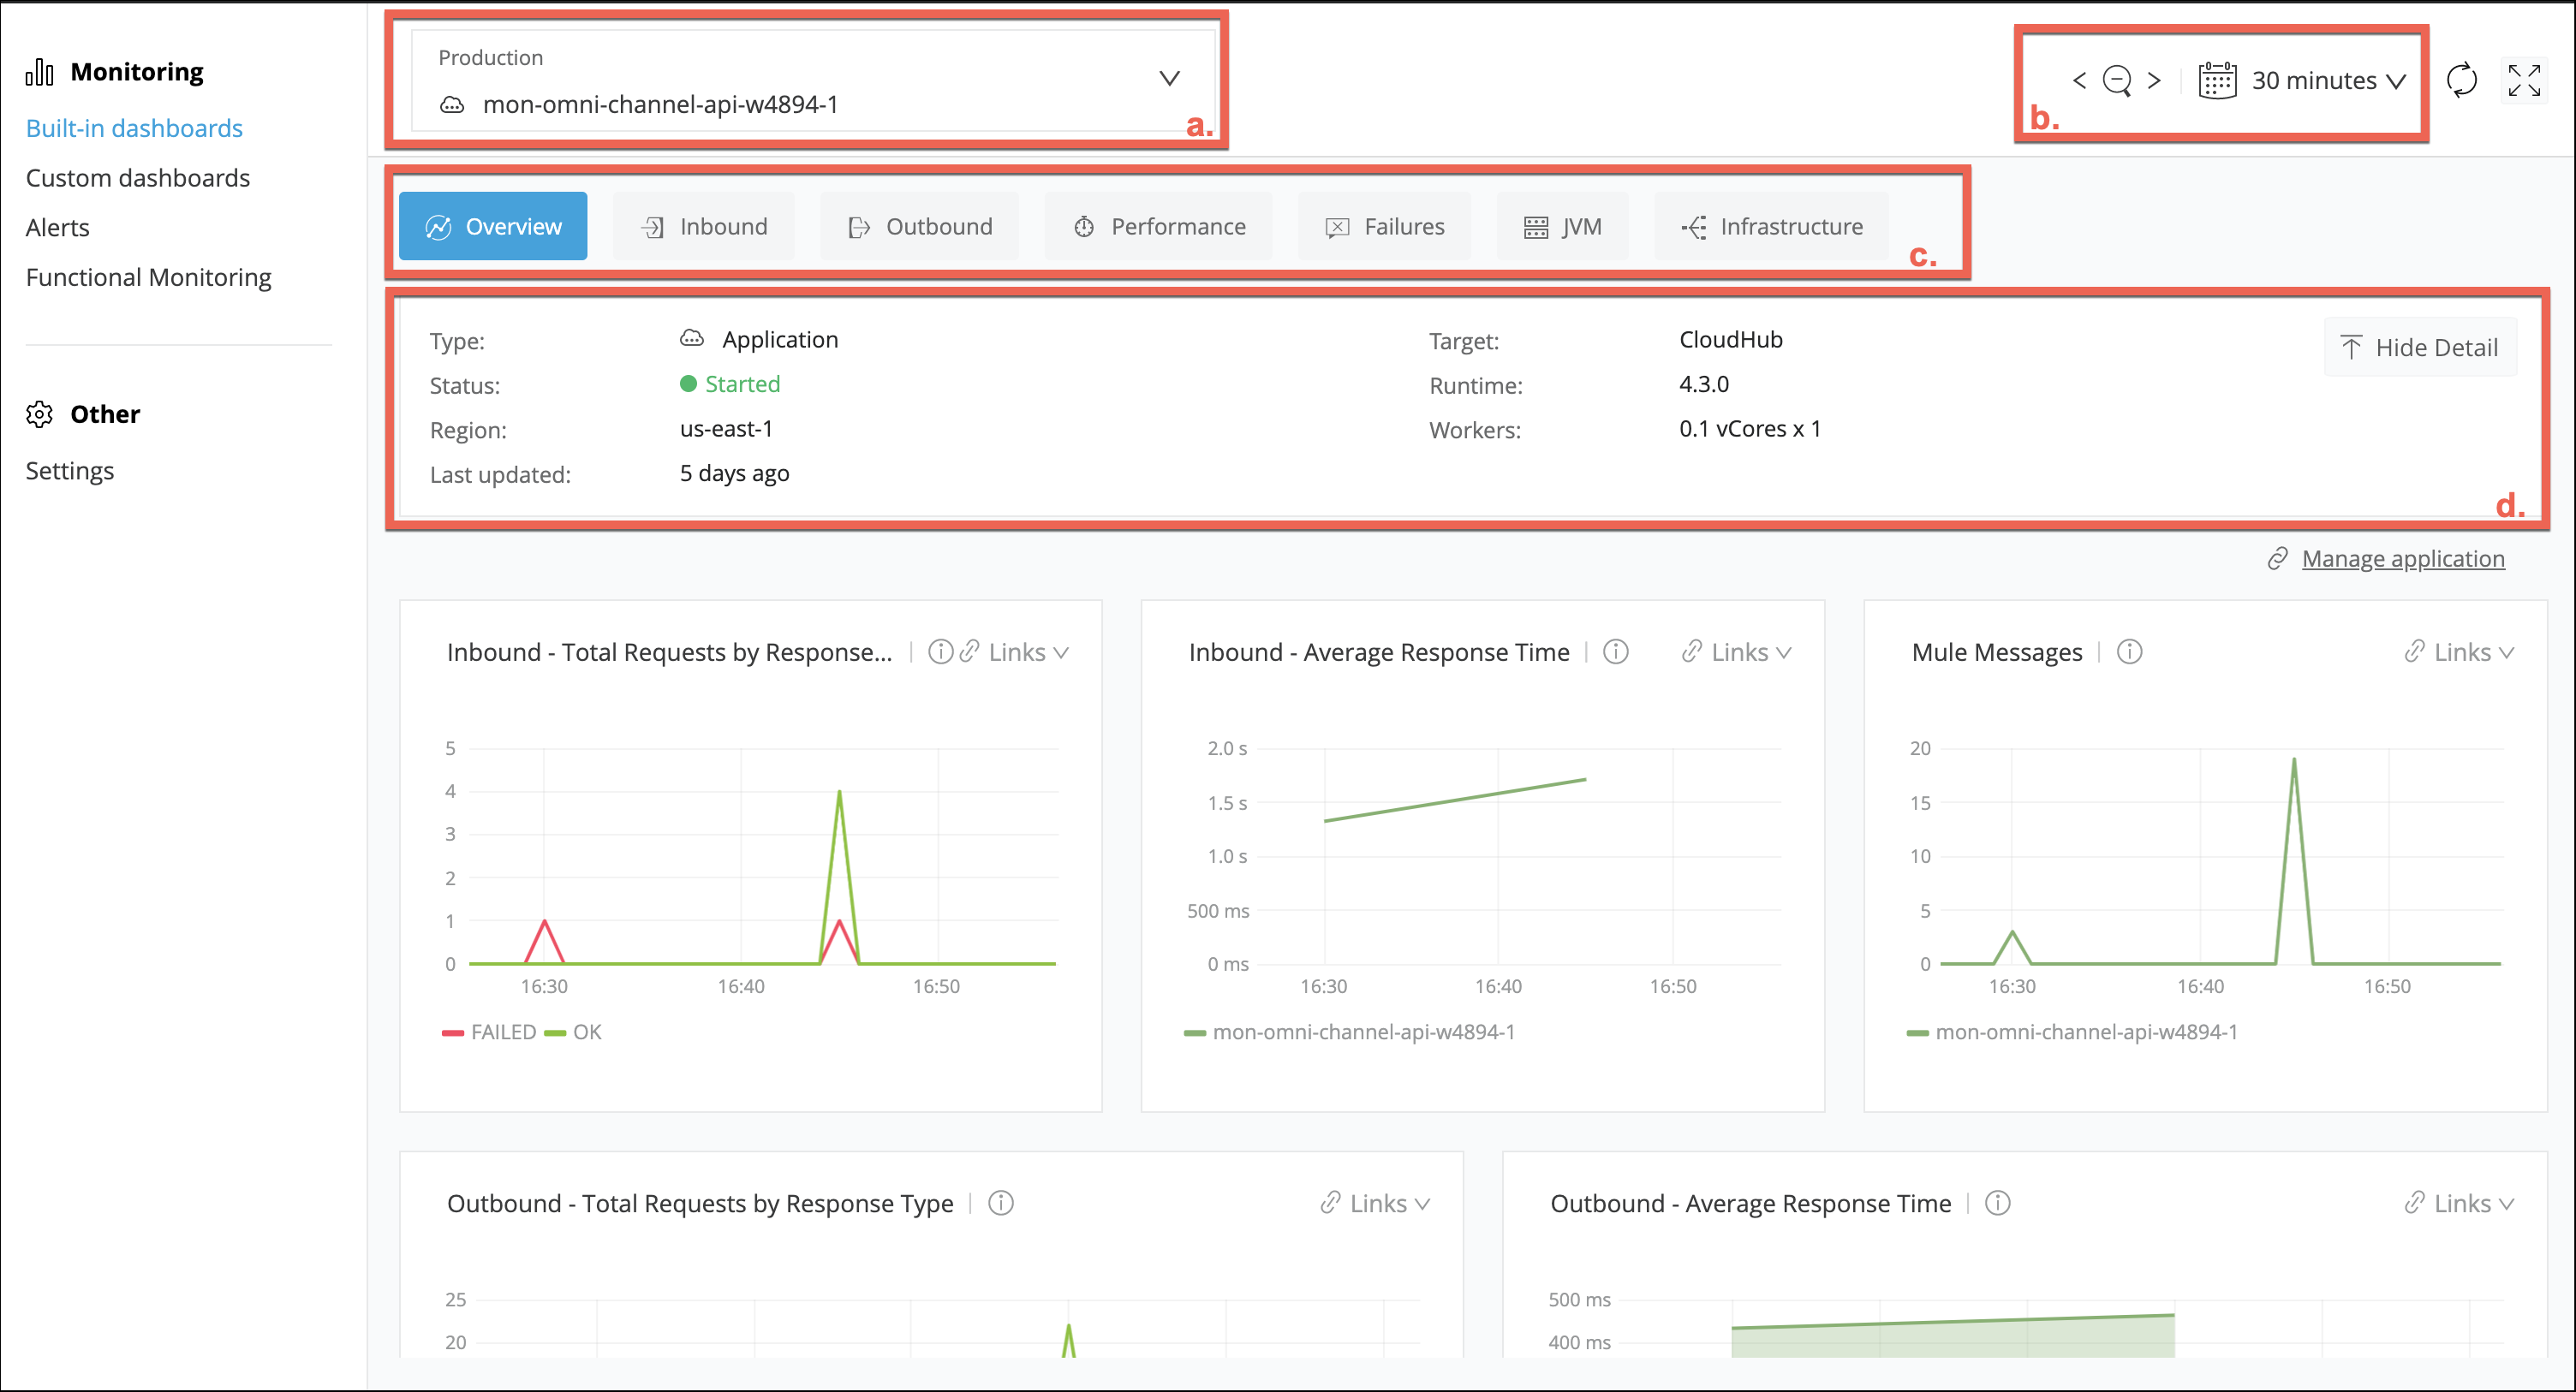
Task: Open the Manage application link
Action: 2402,559
